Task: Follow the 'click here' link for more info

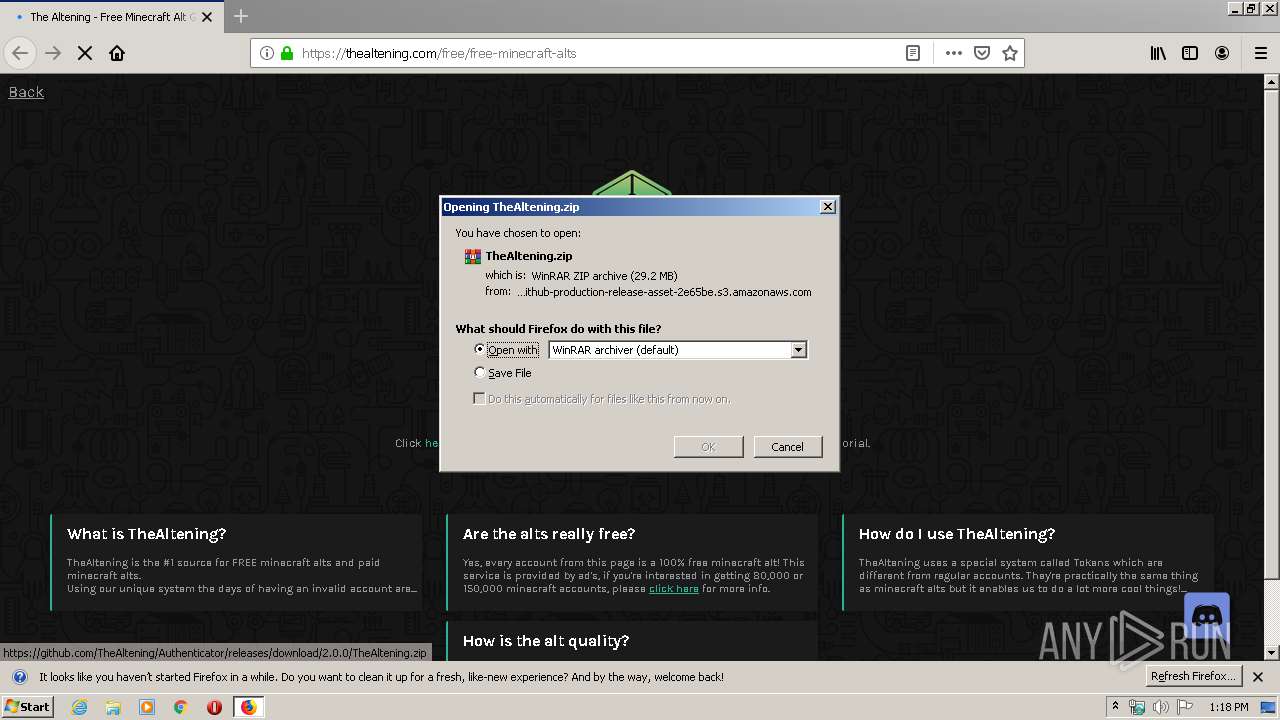Action: pyautogui.click(x=674, y=589)
